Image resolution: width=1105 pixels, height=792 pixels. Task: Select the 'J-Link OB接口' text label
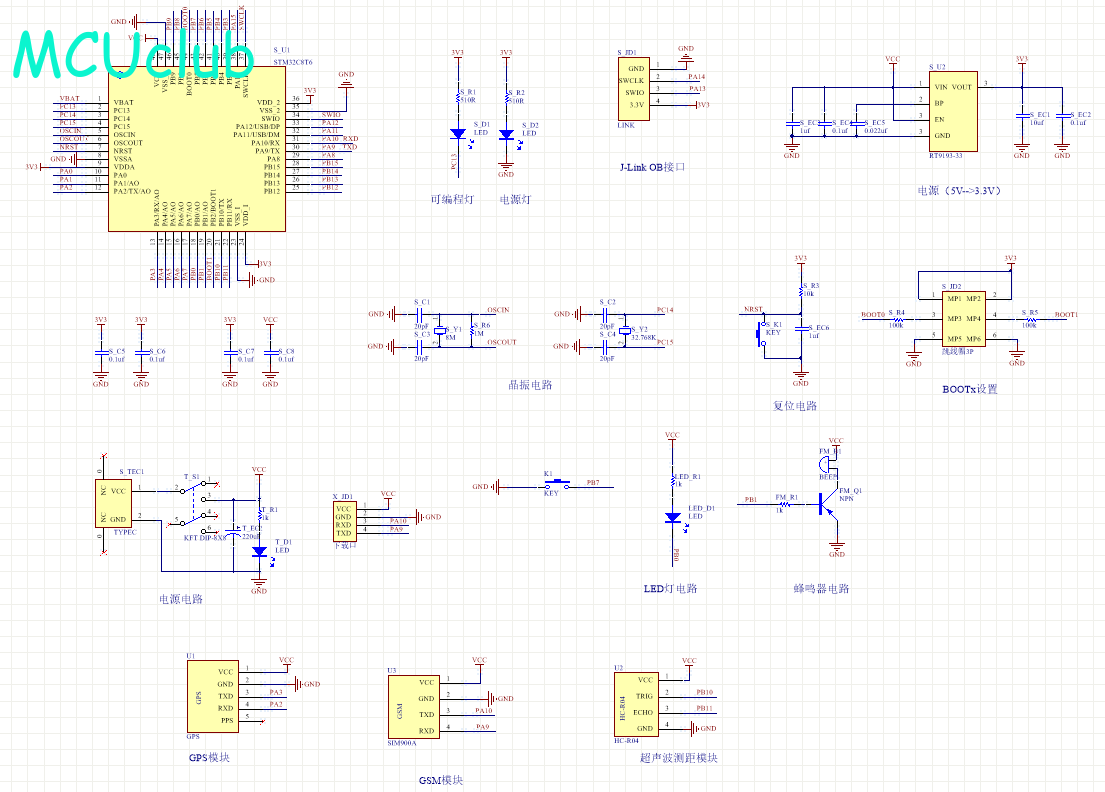655,167
